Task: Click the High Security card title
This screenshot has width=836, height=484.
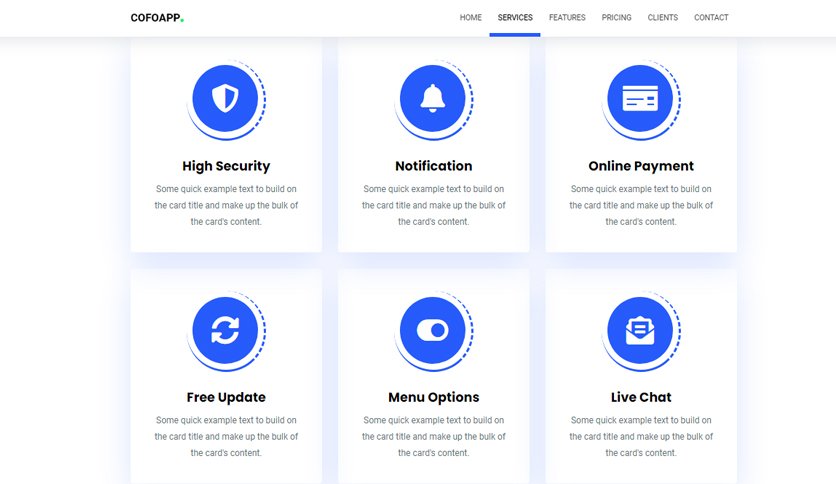Action: pos(226,166)
